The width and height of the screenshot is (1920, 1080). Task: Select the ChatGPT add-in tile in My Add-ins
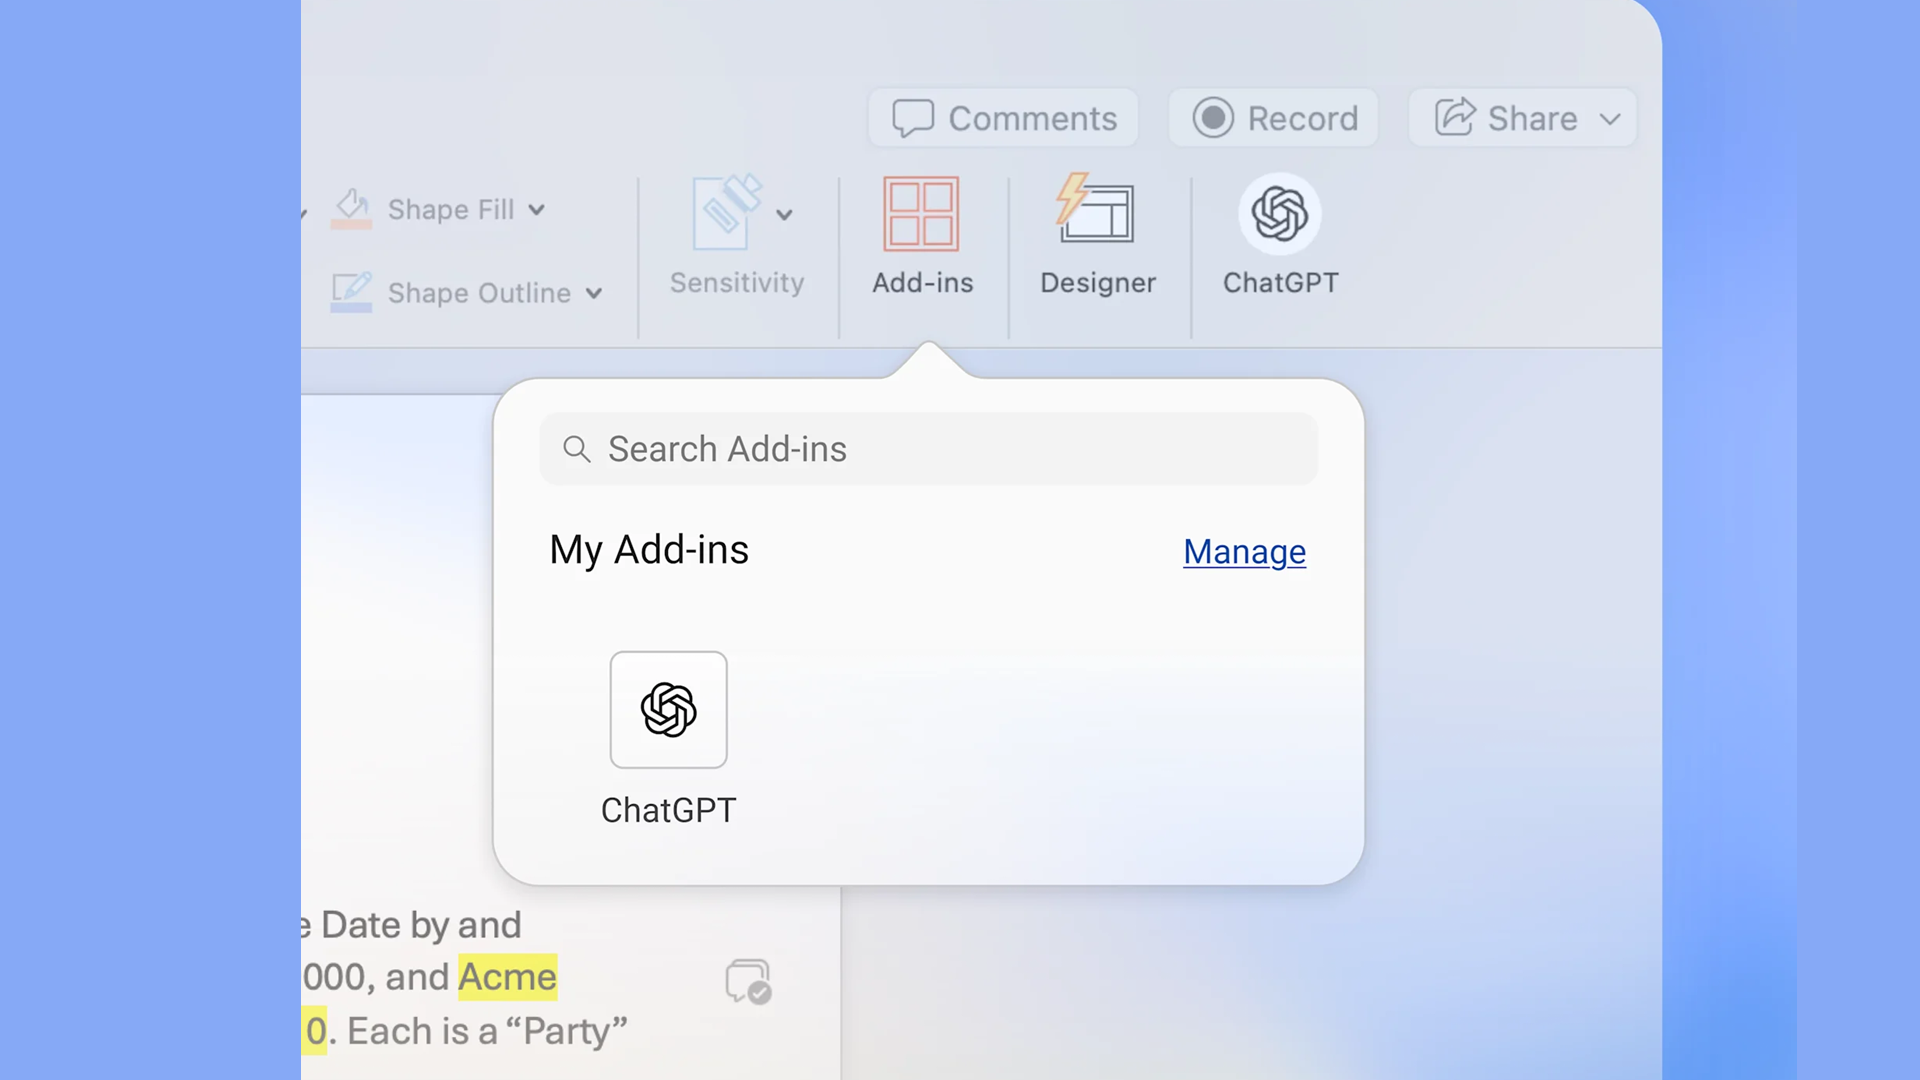(669, 710)
